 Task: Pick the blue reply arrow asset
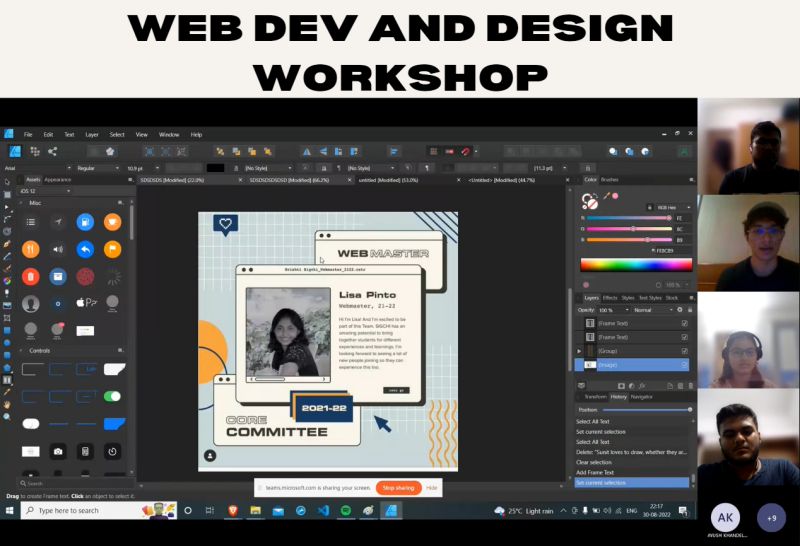pyautogui.click(x=85, y=249)
